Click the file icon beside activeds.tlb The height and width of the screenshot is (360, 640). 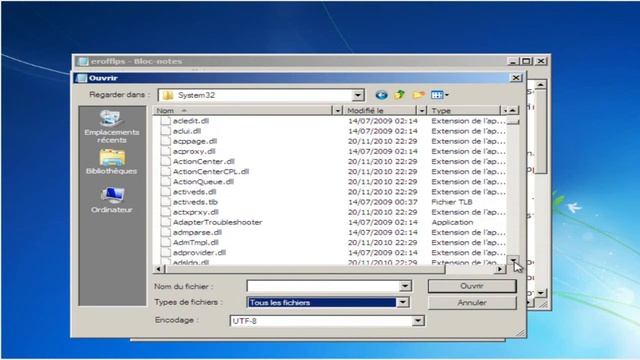pyautogui.click(x=165, y=202)
